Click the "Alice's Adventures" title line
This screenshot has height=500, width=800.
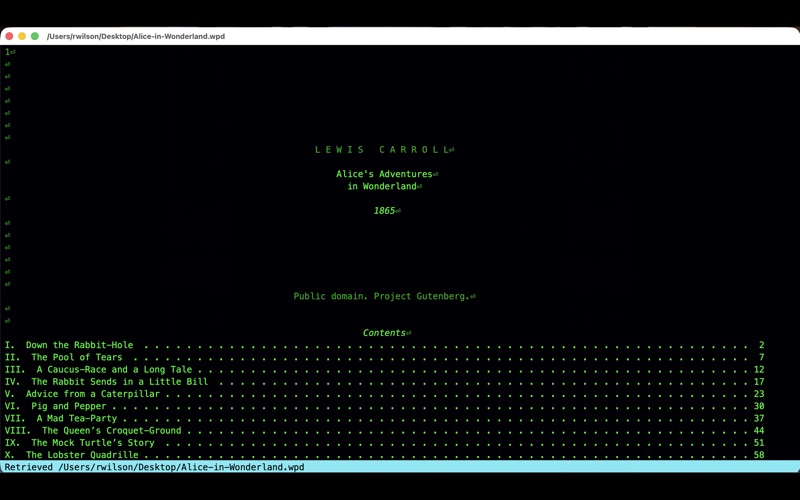(x=384, y=174)
